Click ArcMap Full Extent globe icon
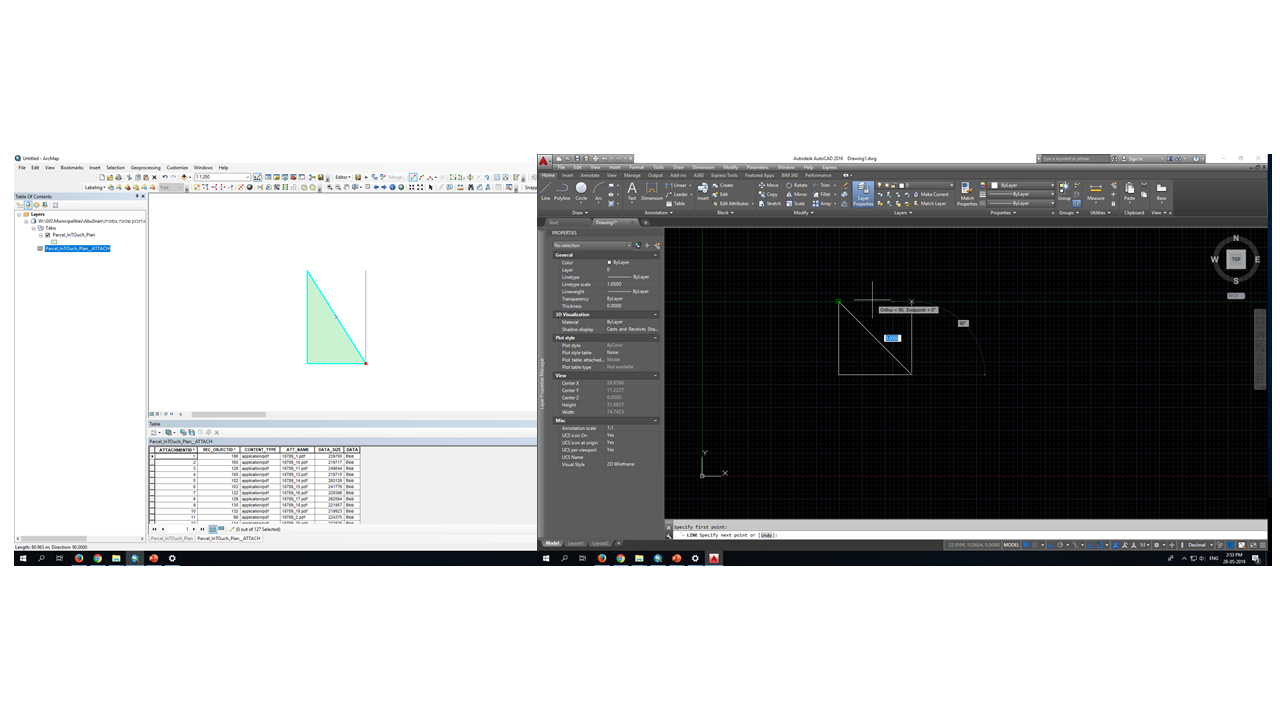1280x720 pixels. coord(402,187)
